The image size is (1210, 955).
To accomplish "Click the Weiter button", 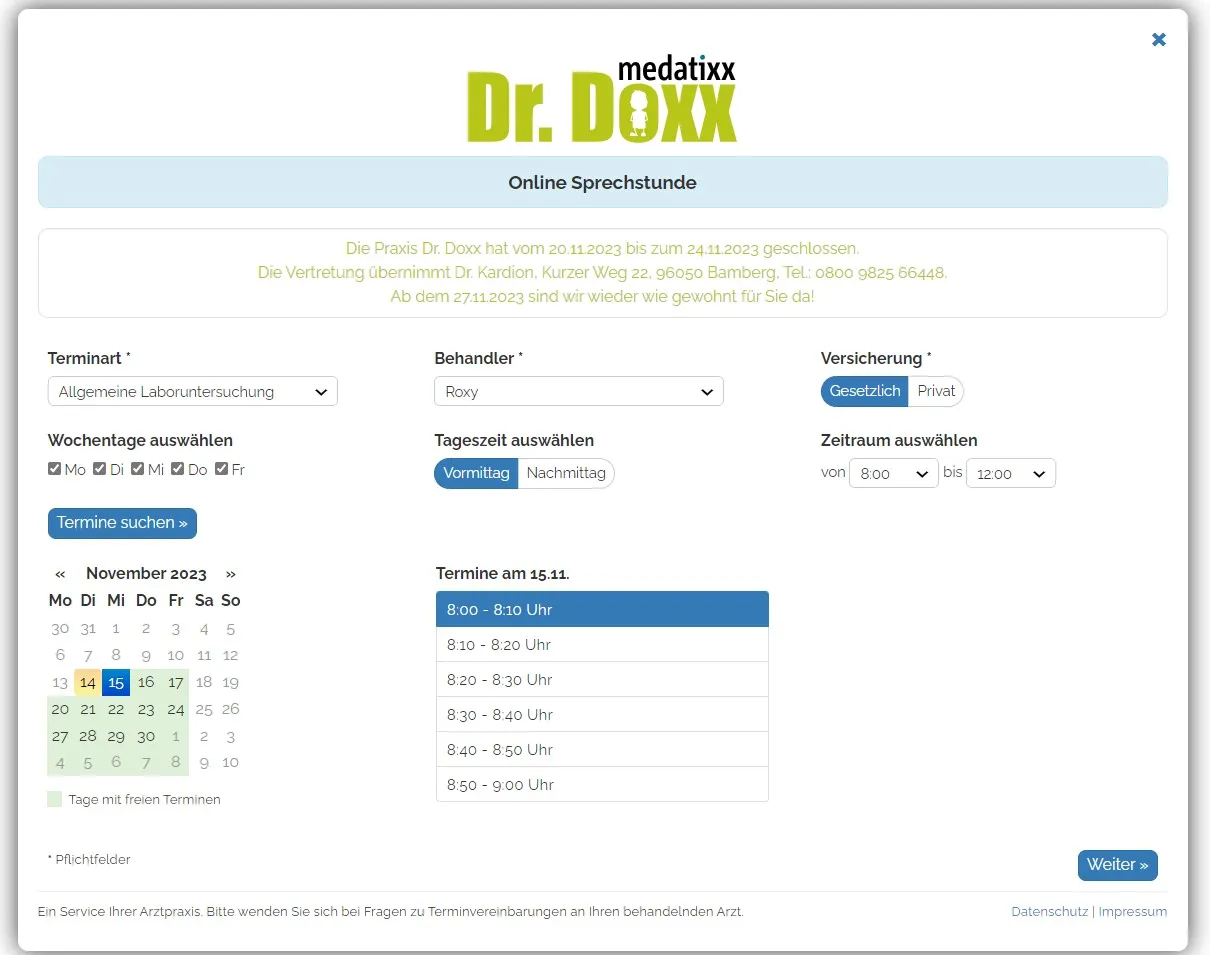I will (1118, 865).
